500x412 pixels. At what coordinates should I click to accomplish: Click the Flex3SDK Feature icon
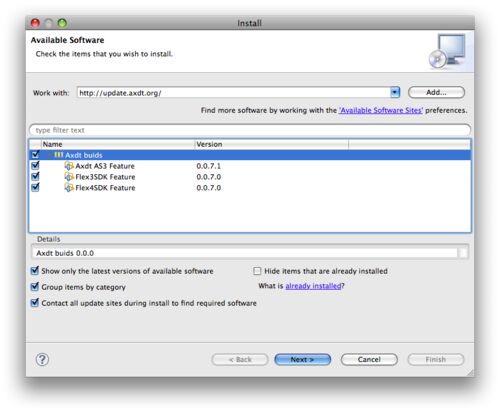point(69,177)
